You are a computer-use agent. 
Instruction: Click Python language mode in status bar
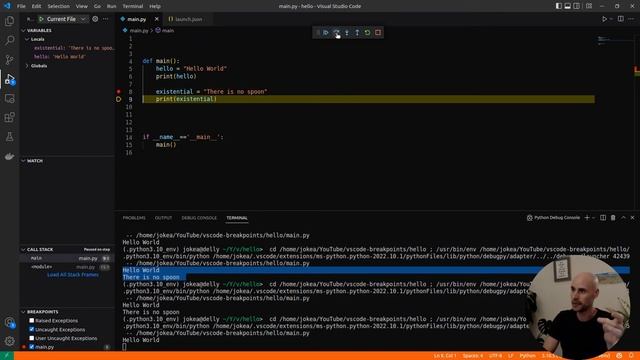coord(527,356)
